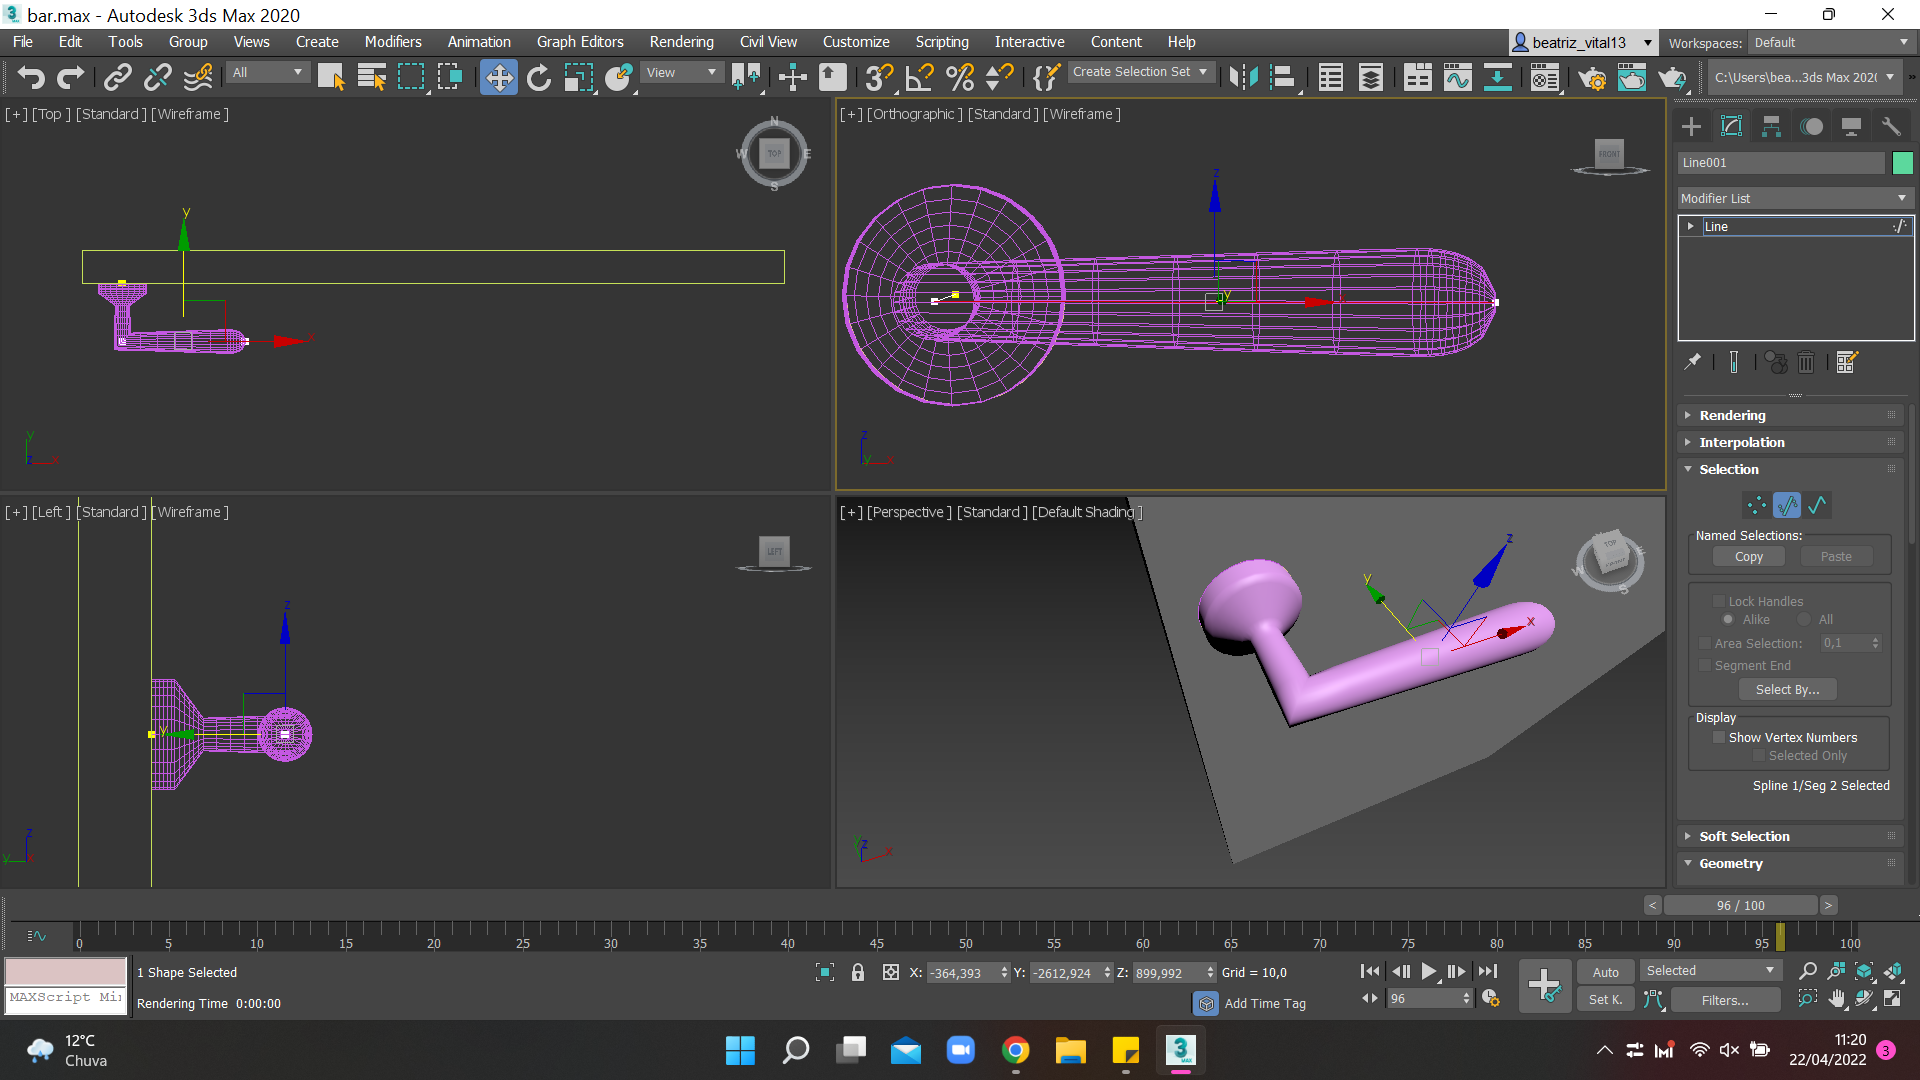Toggle selection lock icon in status bar
The height and width of the screenshot is (1080, 1920).
pyautogui.click(x=857, y=972)
